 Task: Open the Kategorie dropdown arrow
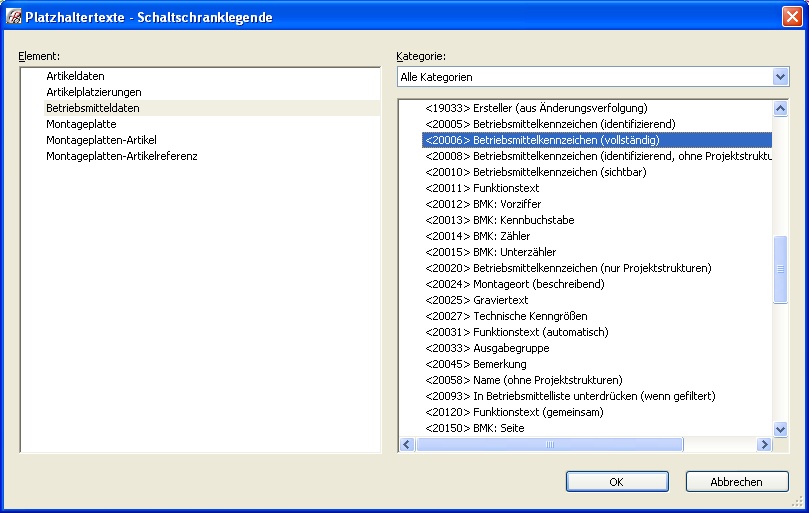780,77
